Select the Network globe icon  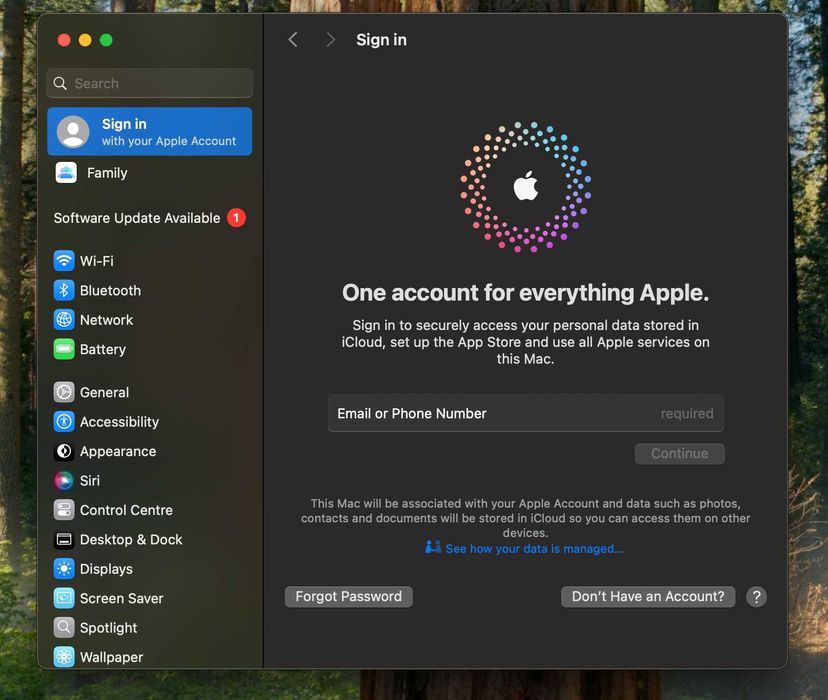tap(64, 320)
